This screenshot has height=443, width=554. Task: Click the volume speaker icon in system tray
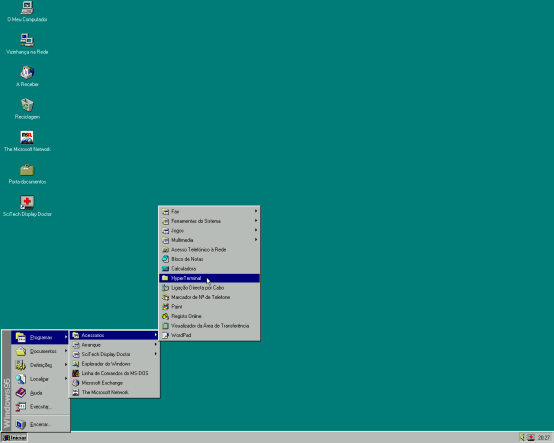522,437
